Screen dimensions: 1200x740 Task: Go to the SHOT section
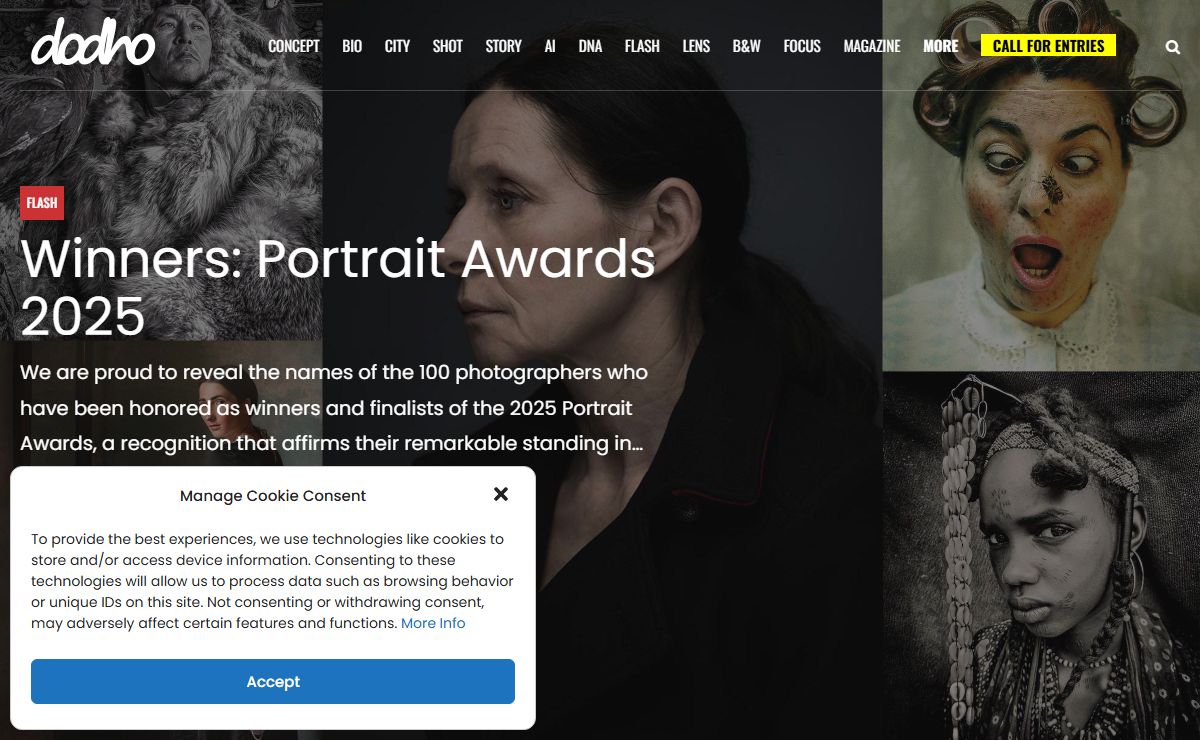pyautogui.click(x=447, y=46)
